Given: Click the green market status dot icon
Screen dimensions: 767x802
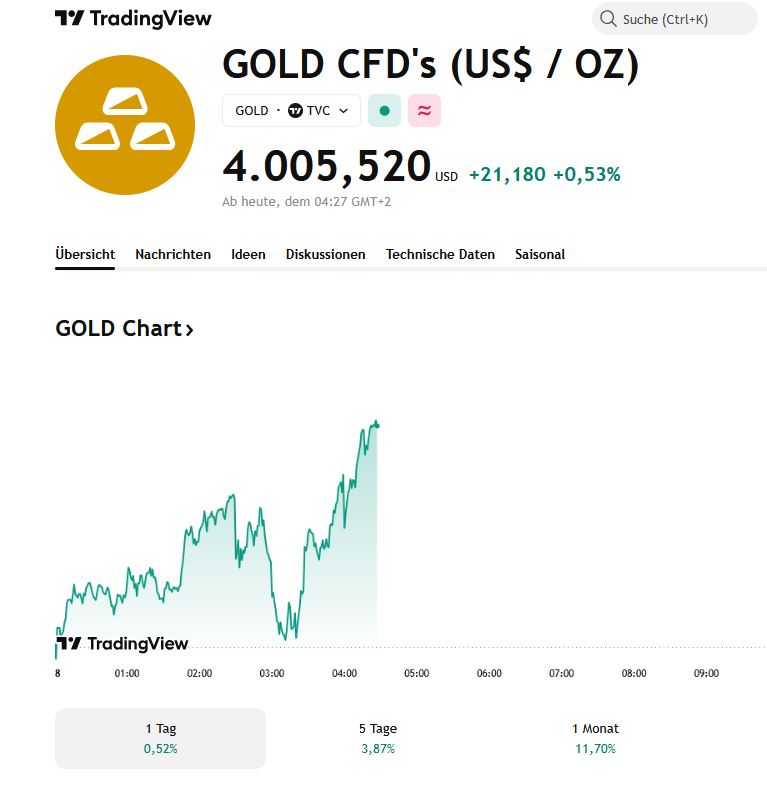Looking at the screenshot, I should [384, 111].
